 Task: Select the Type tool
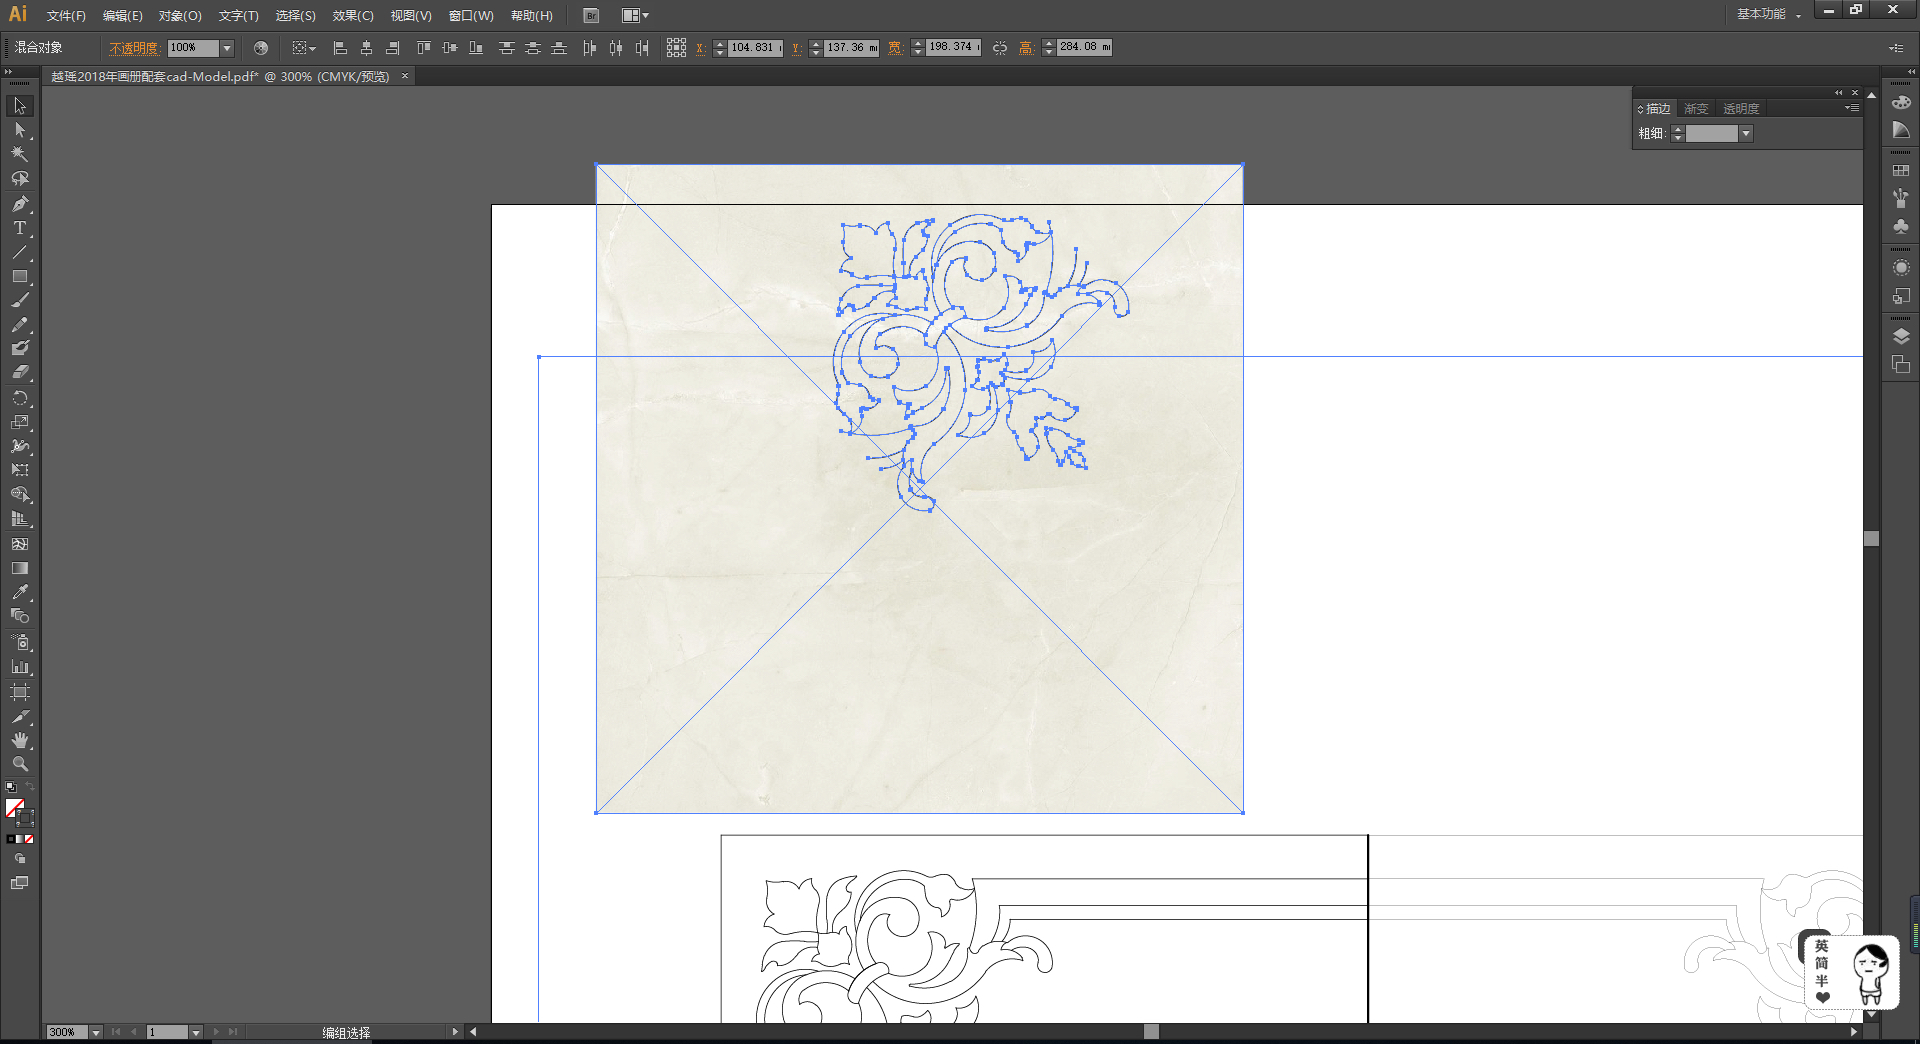pyautogui.click(x=19, y=228)
